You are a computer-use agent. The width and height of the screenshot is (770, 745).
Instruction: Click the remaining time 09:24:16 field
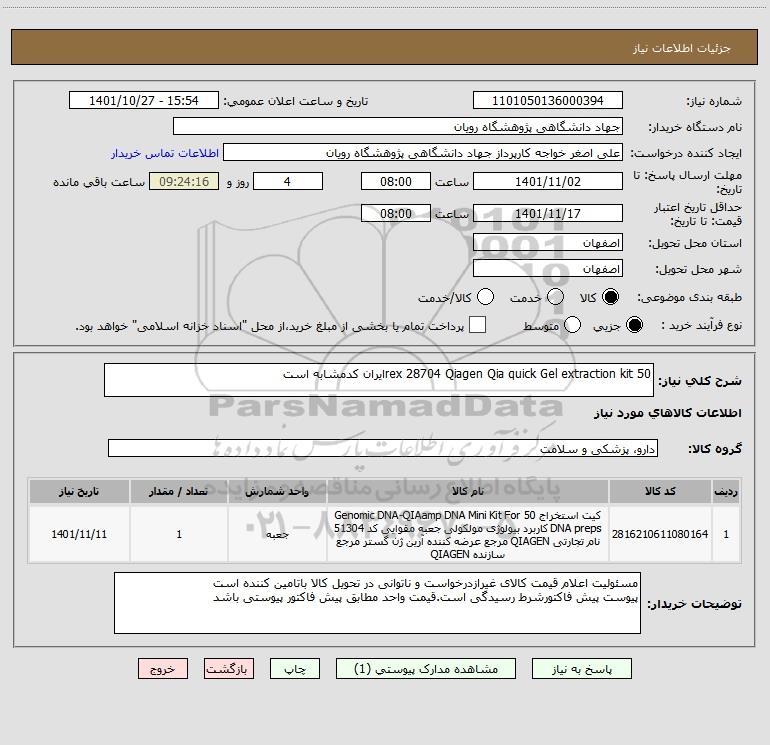(184, 181)
